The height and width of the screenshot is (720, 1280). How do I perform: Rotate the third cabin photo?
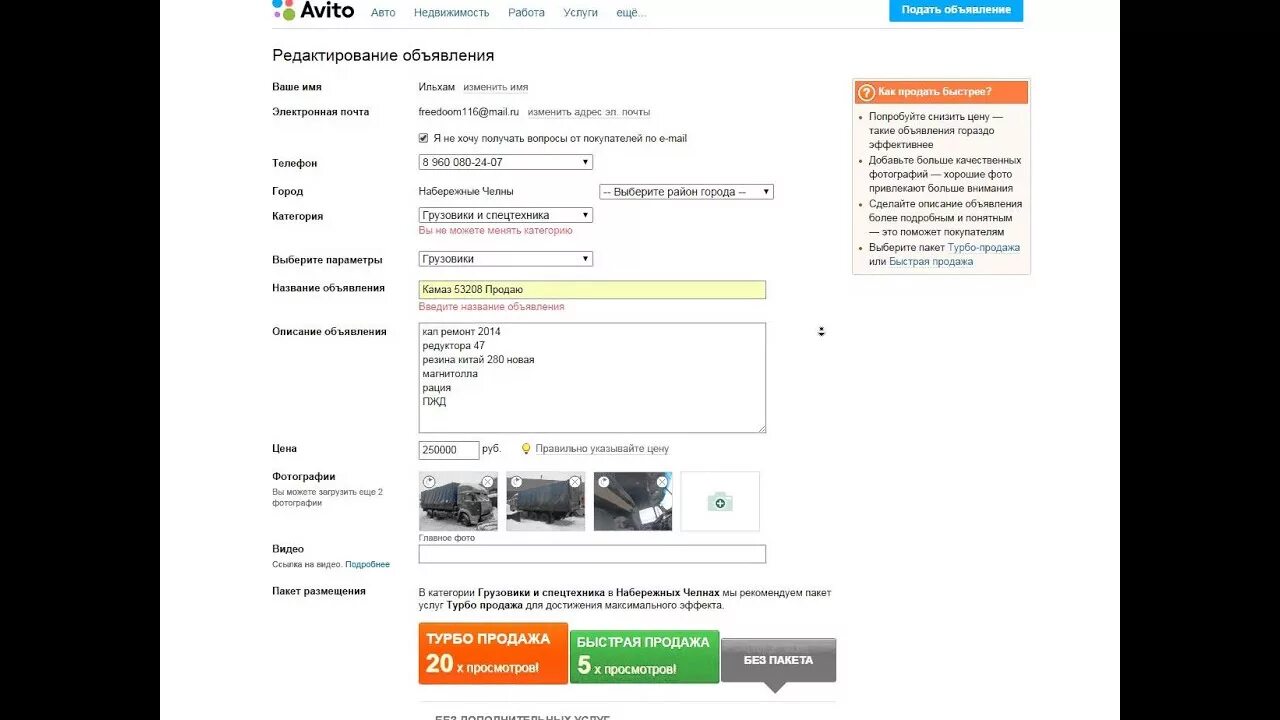tap(604, 482)
